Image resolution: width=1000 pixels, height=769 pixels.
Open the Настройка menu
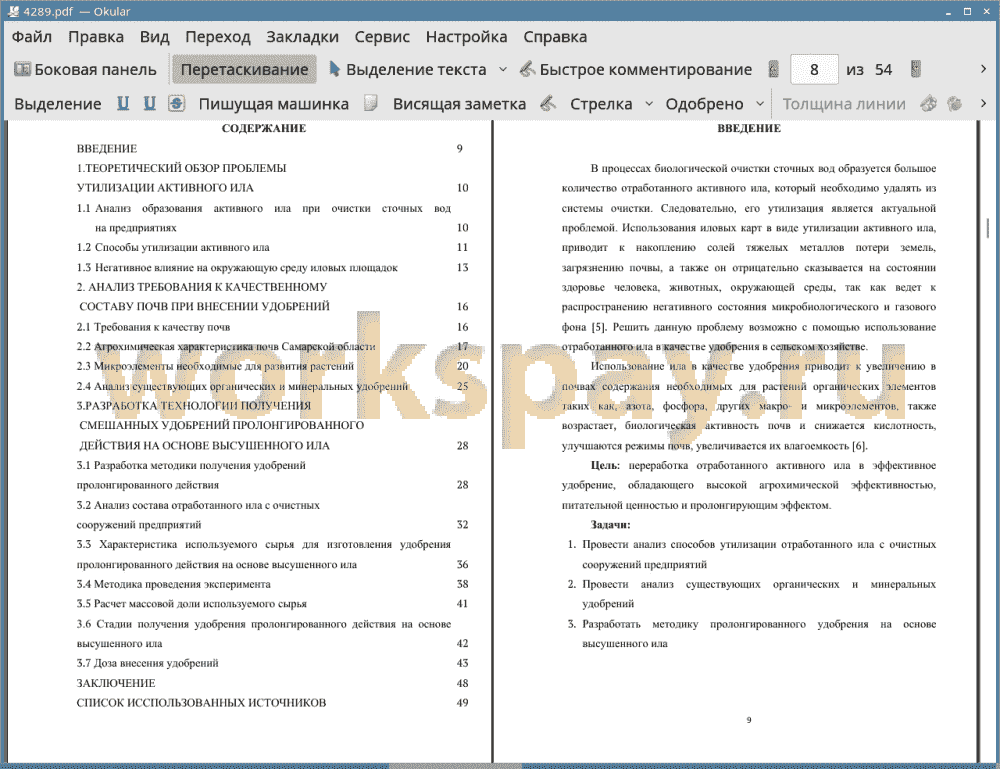[x=466, y=37]
